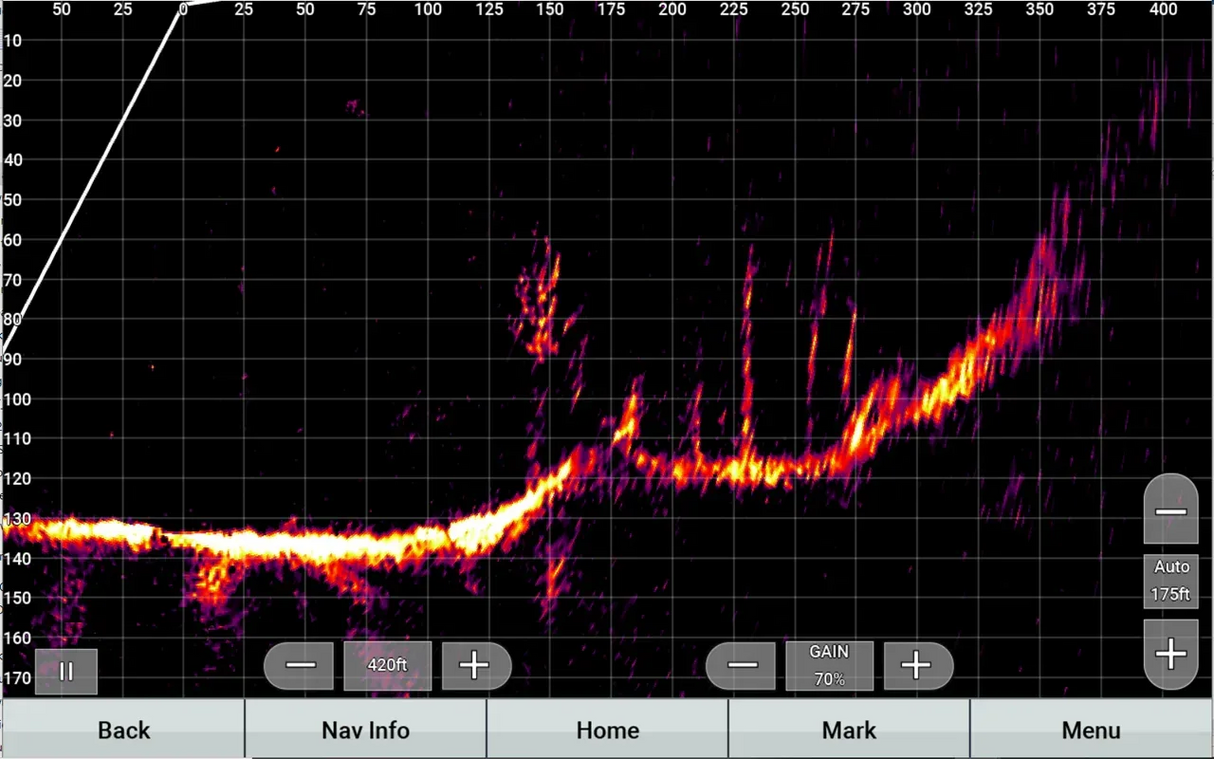Open Nav Info
Screen dimensions: 1214x759
point(364,730)
